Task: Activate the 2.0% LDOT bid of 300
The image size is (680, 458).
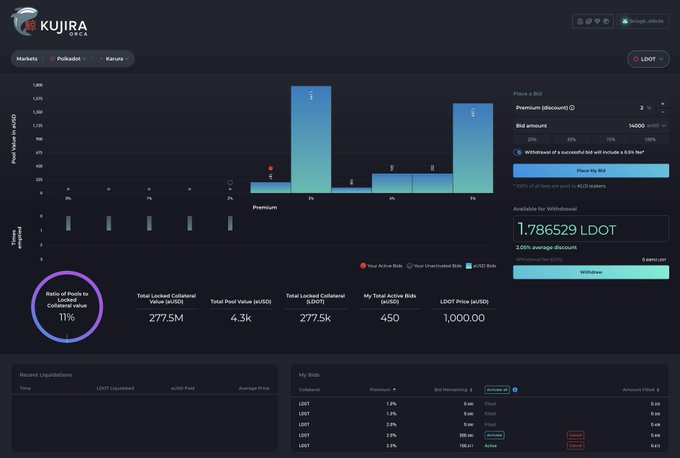Action: tap(494, 435)
